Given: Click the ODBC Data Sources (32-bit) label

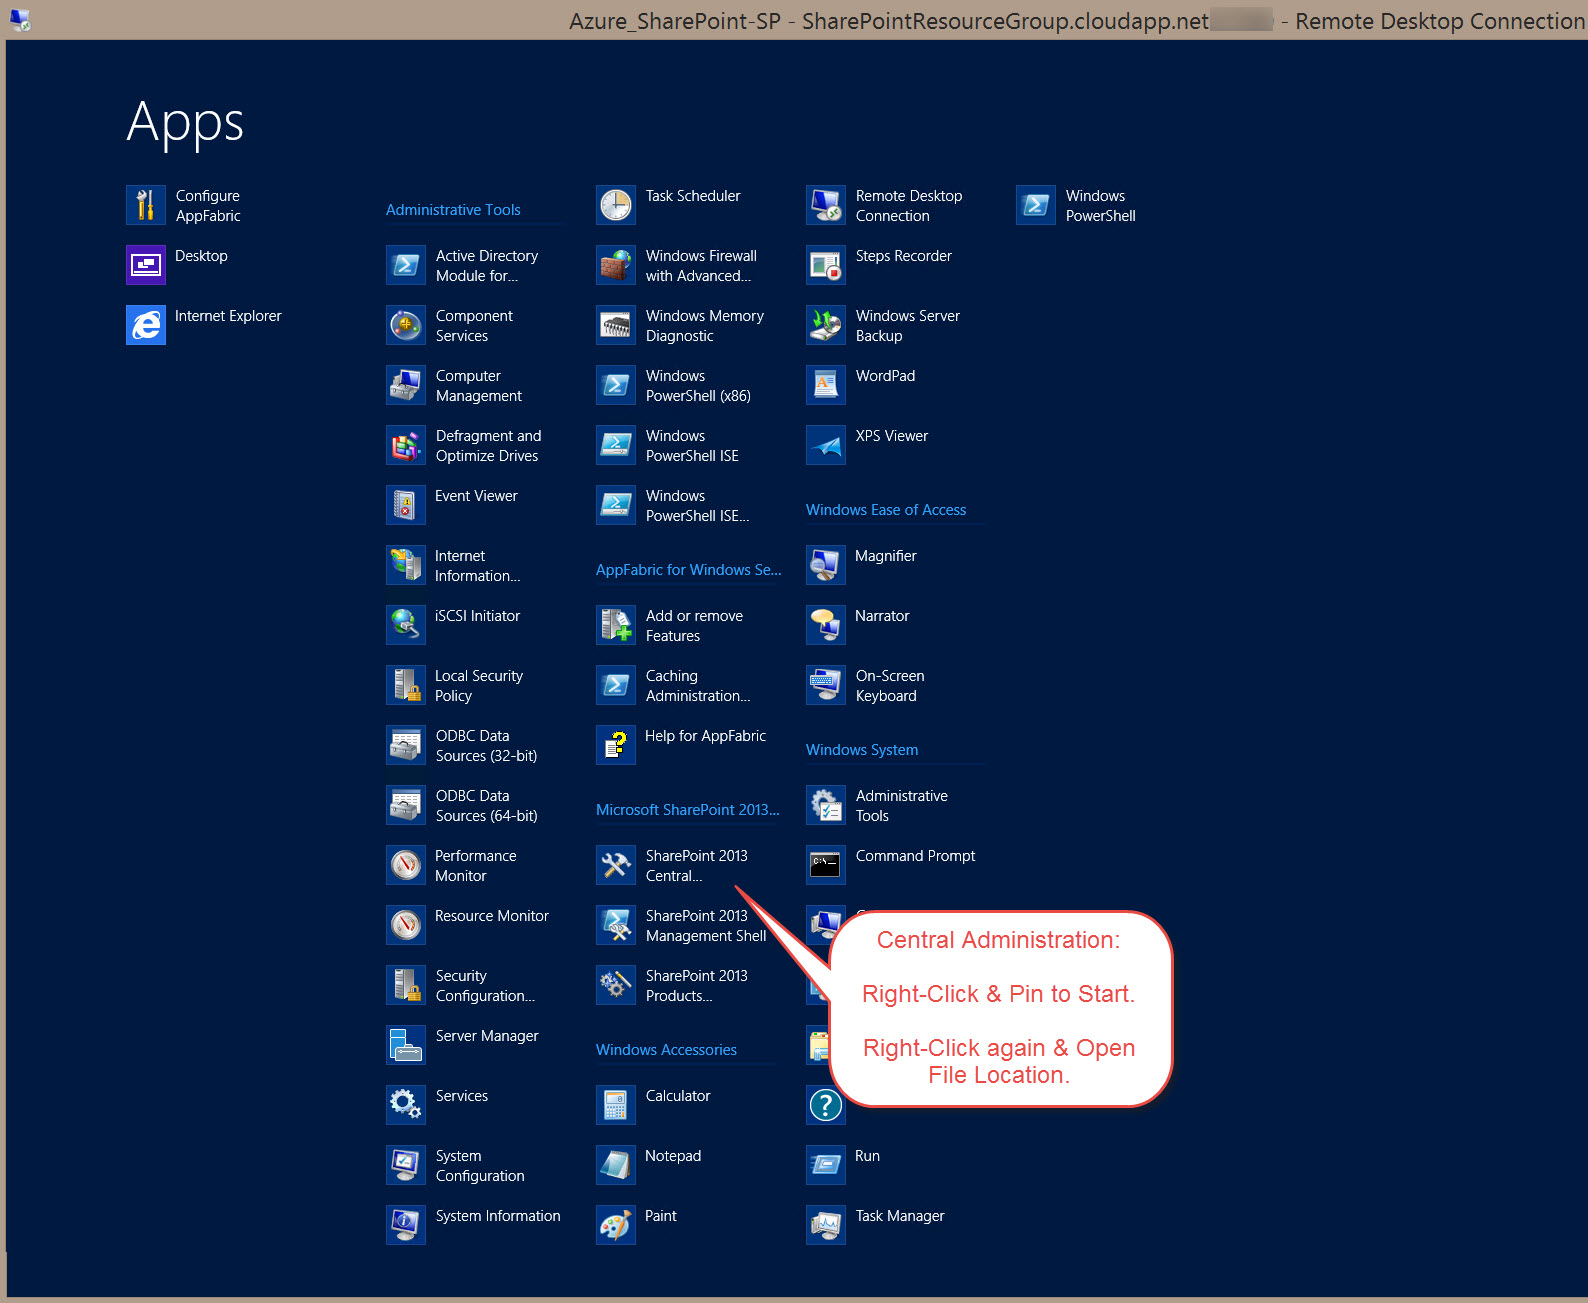Looking at the screenshot, I should 486,746.
